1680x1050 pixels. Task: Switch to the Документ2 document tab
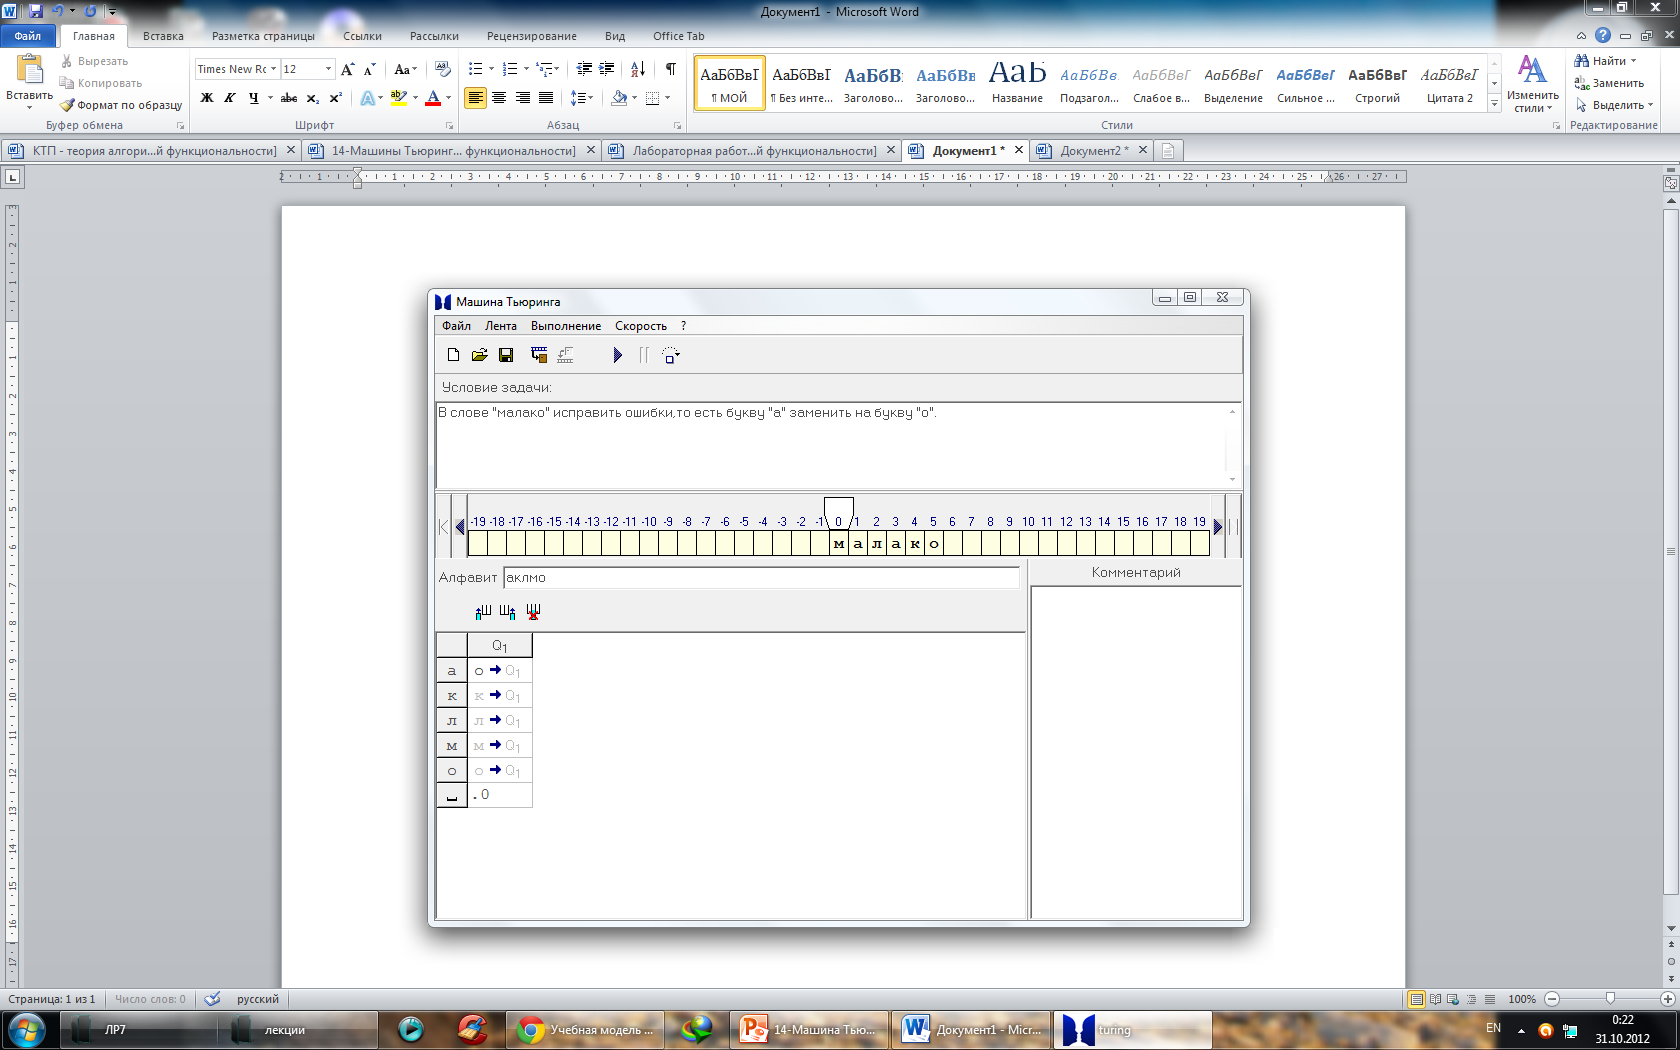[x=1092, y=151]
